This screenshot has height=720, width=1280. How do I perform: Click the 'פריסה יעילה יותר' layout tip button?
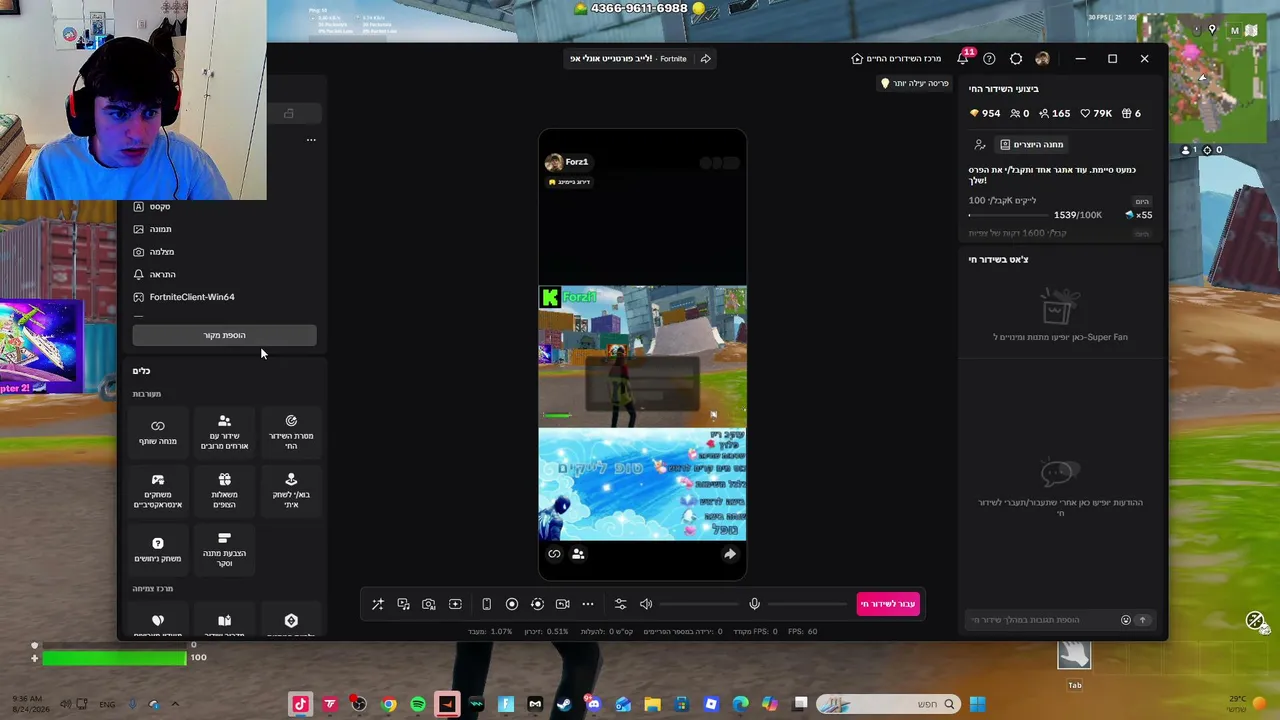(914, 84)
